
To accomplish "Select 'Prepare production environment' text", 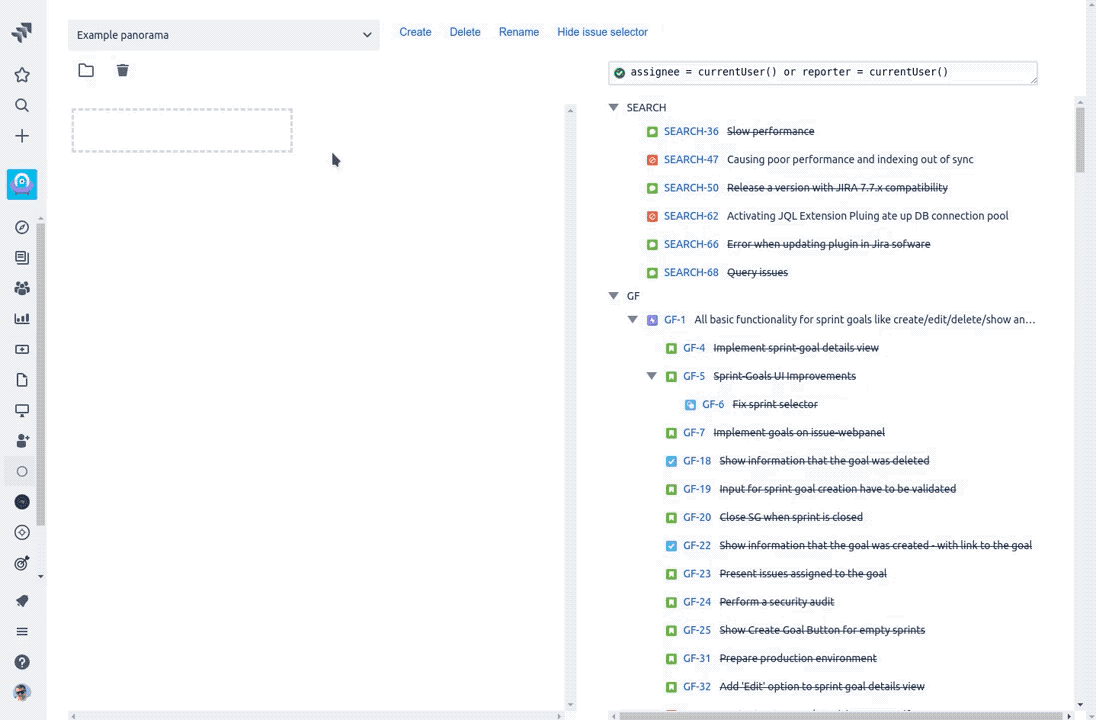I will click(798, 658).
